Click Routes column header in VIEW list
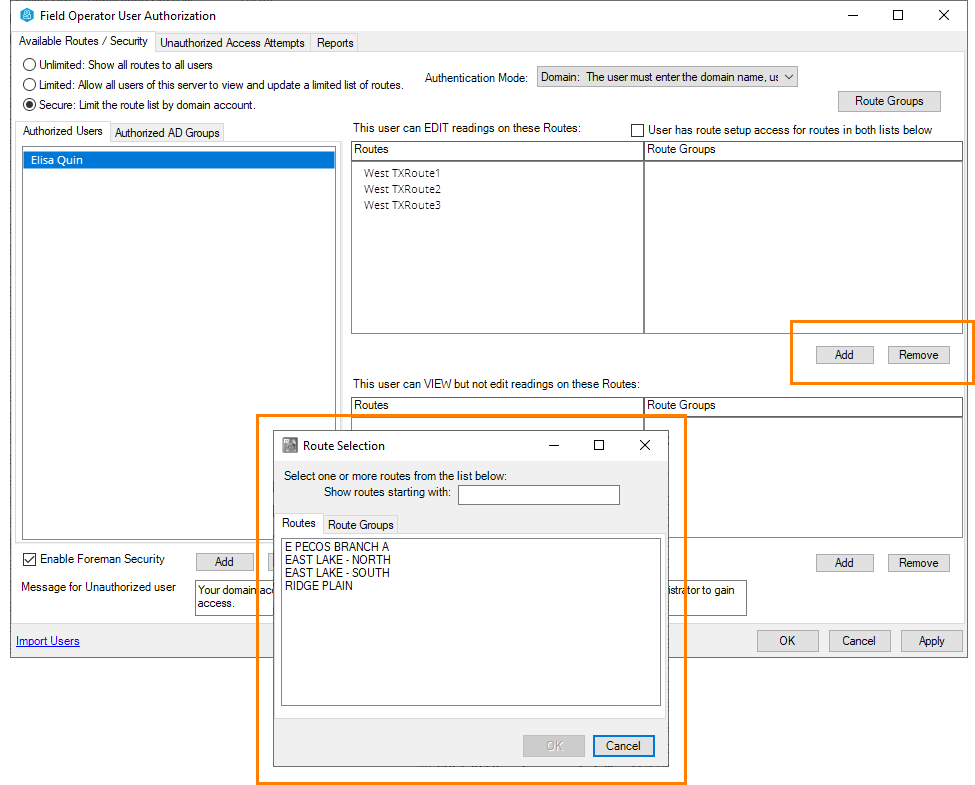 497,406
